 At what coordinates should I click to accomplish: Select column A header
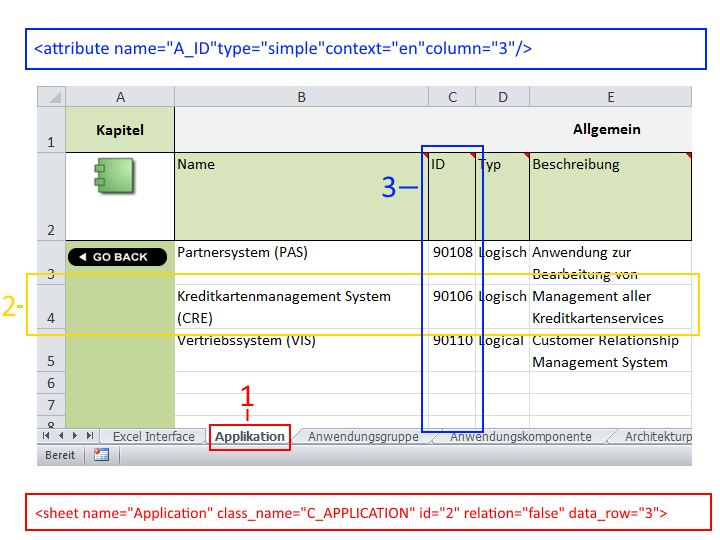(x=120, y=96)
